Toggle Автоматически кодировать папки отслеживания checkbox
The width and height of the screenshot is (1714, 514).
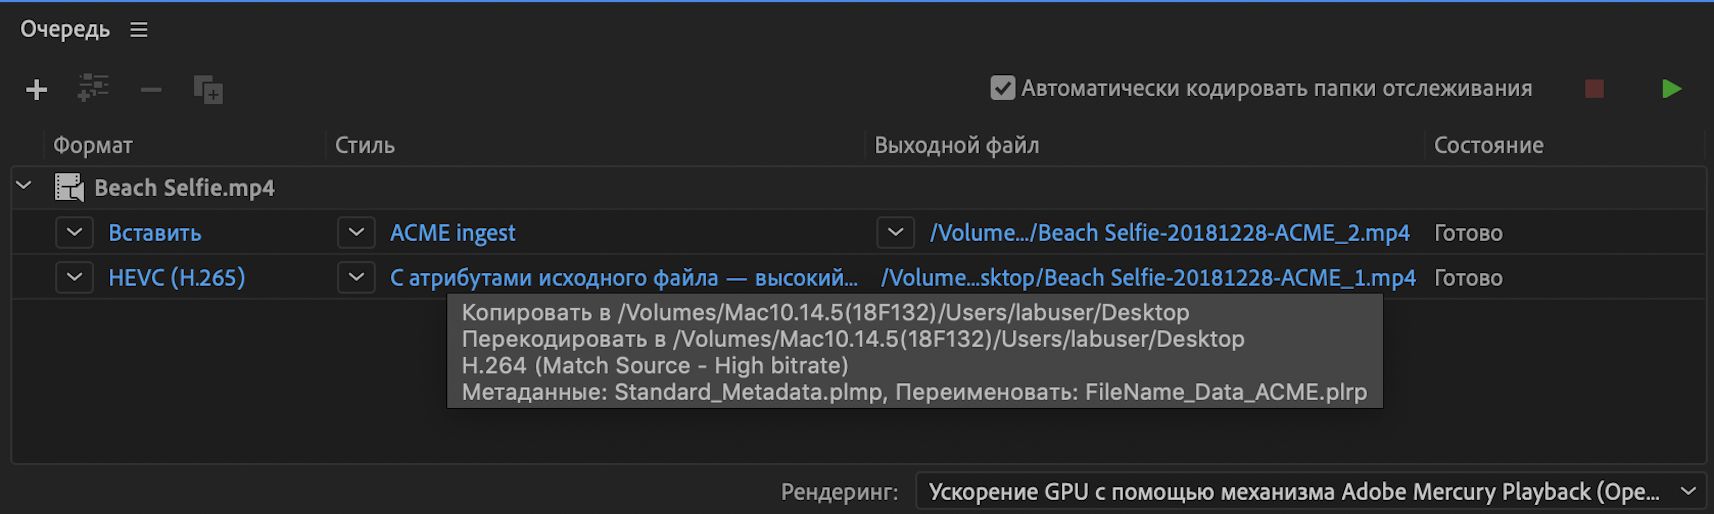click(1002, 88)
